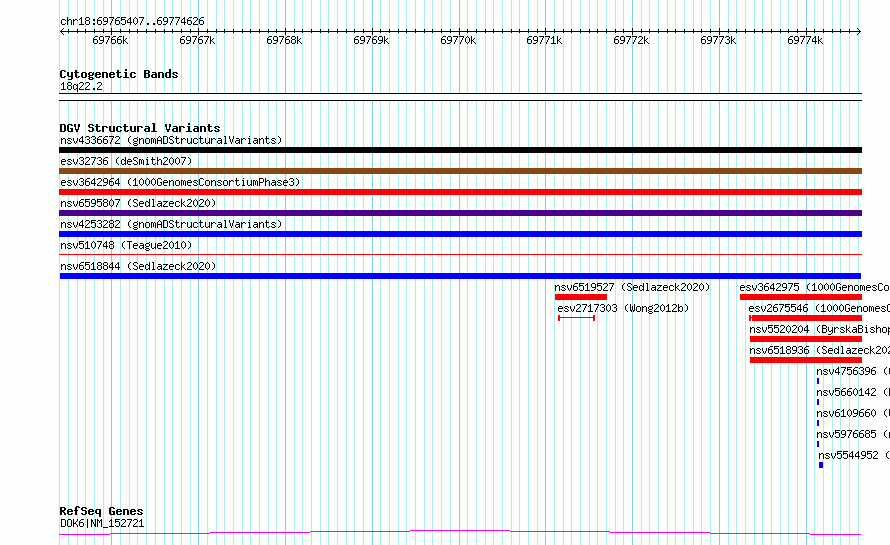The width and height of the screenshot is (890, 545).
Task: Click the Cytogenetic Bands track title
Action: [119, 74]
